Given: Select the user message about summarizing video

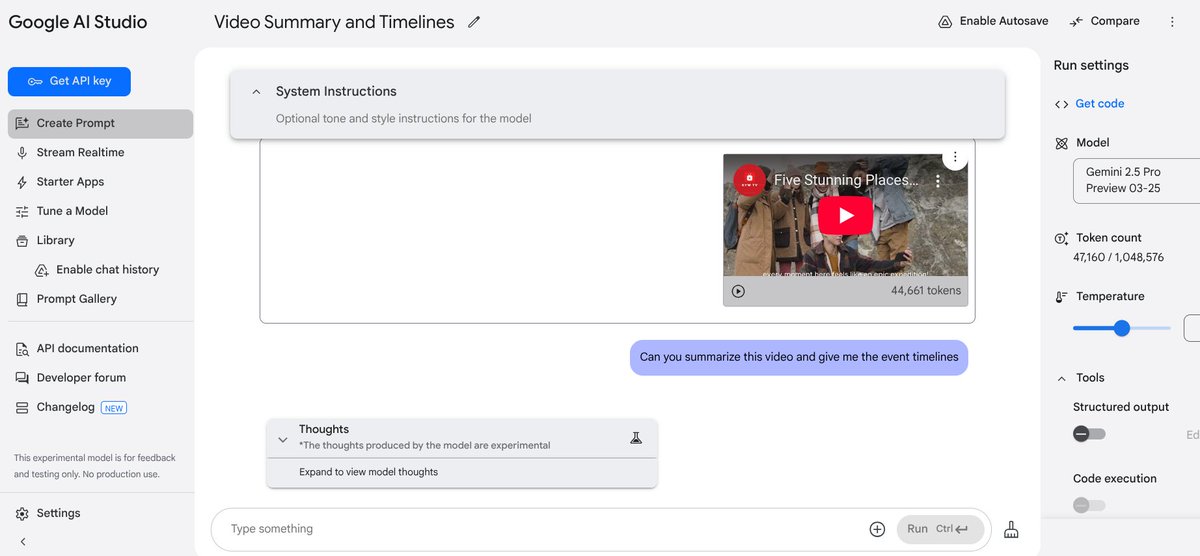Looking at the screenshot, I should point(799,357).
